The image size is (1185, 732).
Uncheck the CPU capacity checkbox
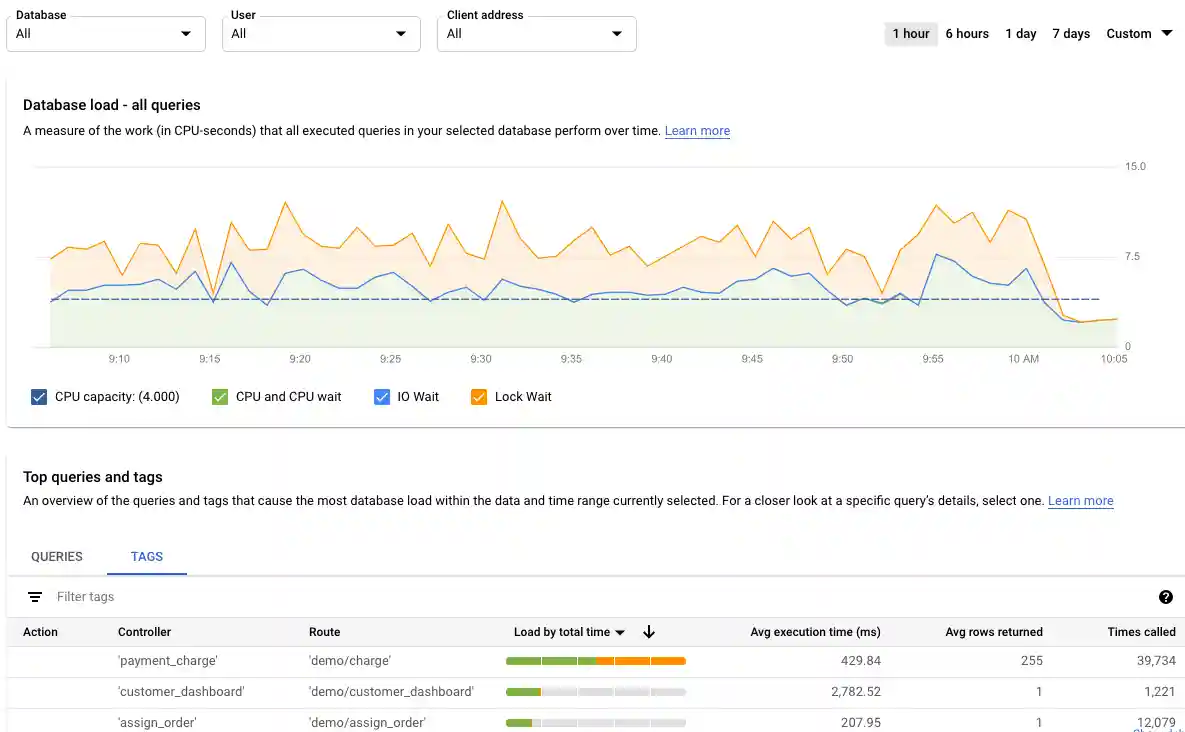39,396
